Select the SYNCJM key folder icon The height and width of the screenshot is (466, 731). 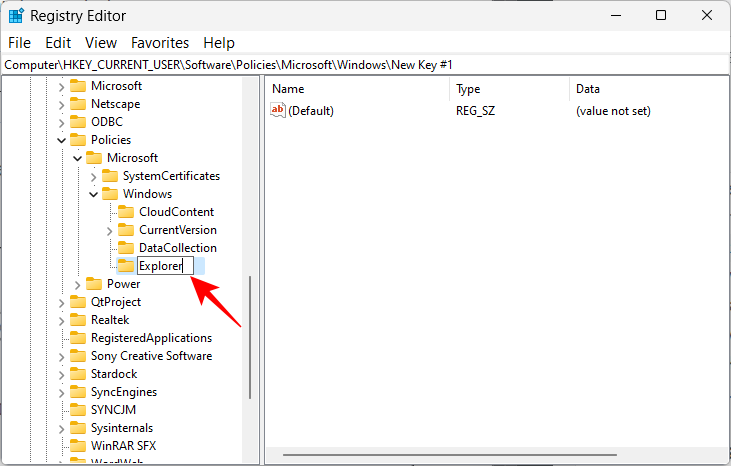pos(77,410)
